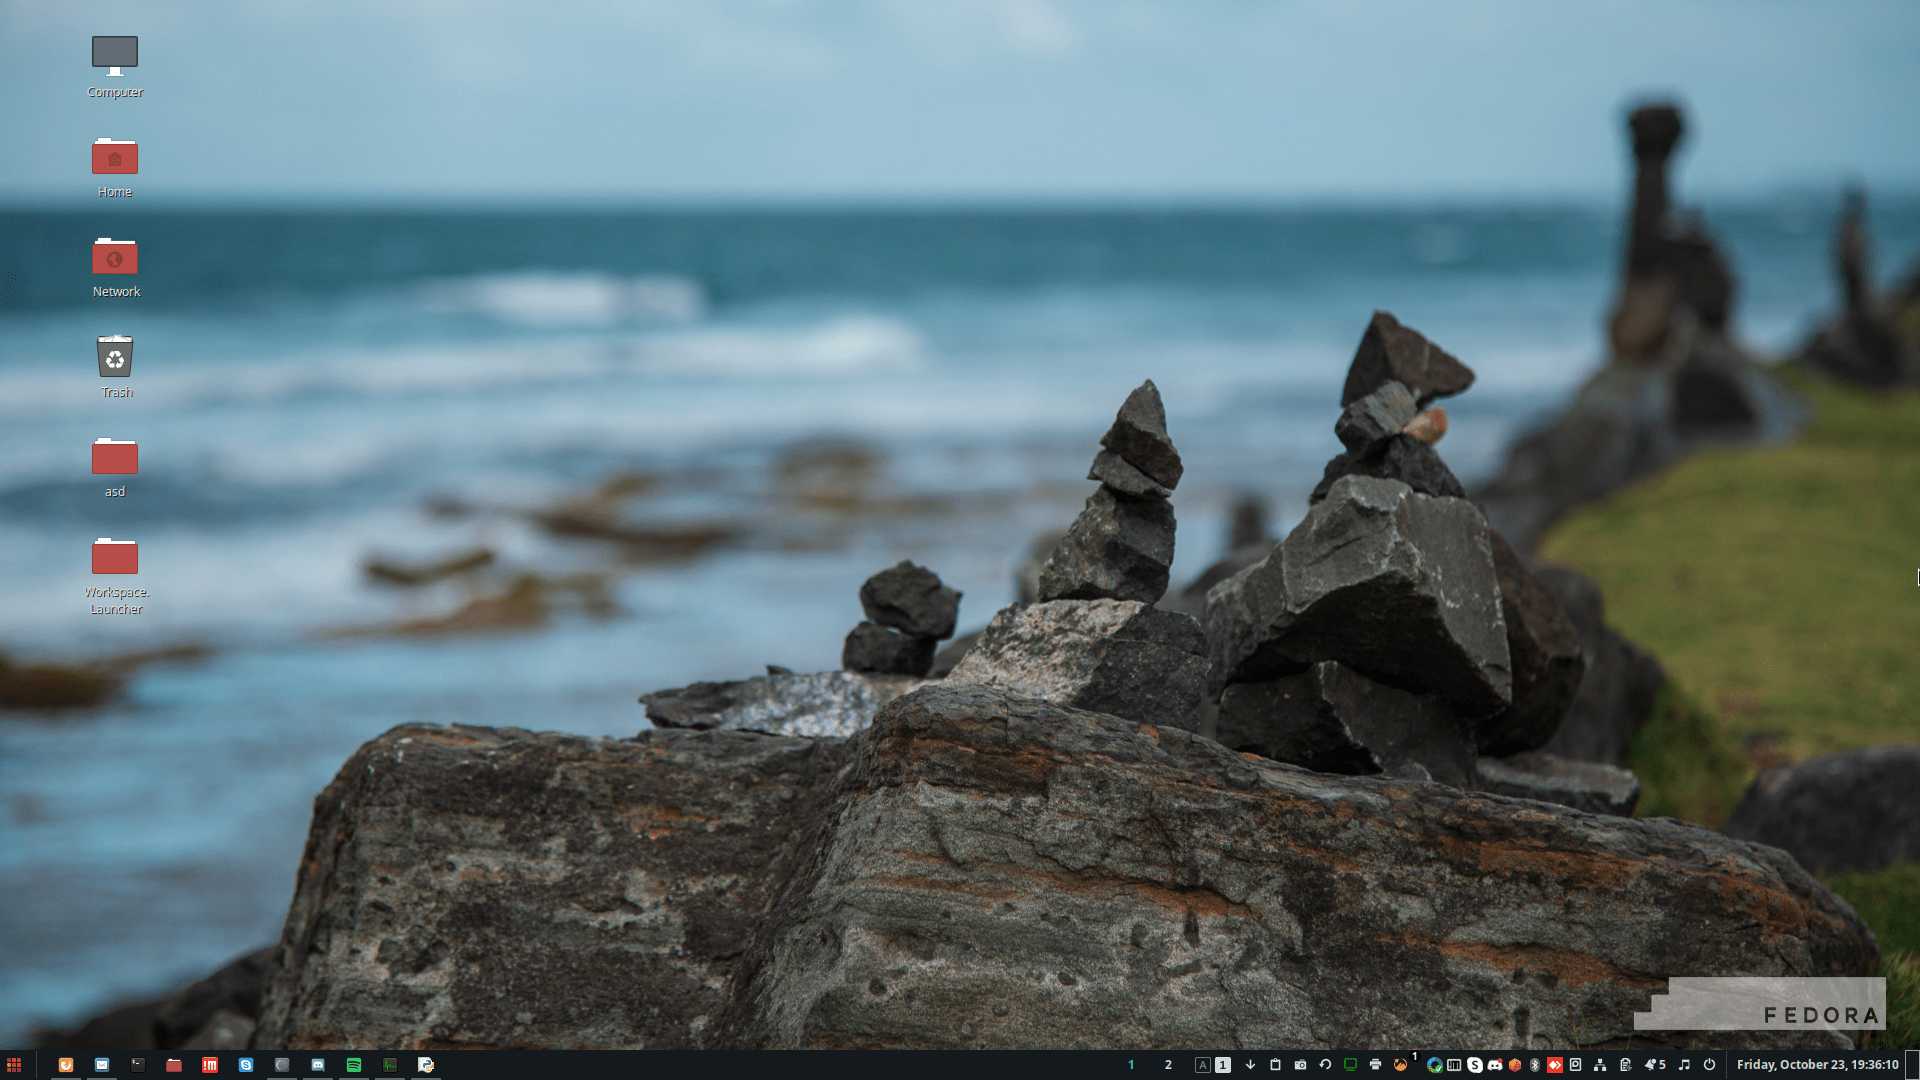The image size is (1920, 1080).
Task: Switch to workspace 1
Action: coord(1131,1065)
